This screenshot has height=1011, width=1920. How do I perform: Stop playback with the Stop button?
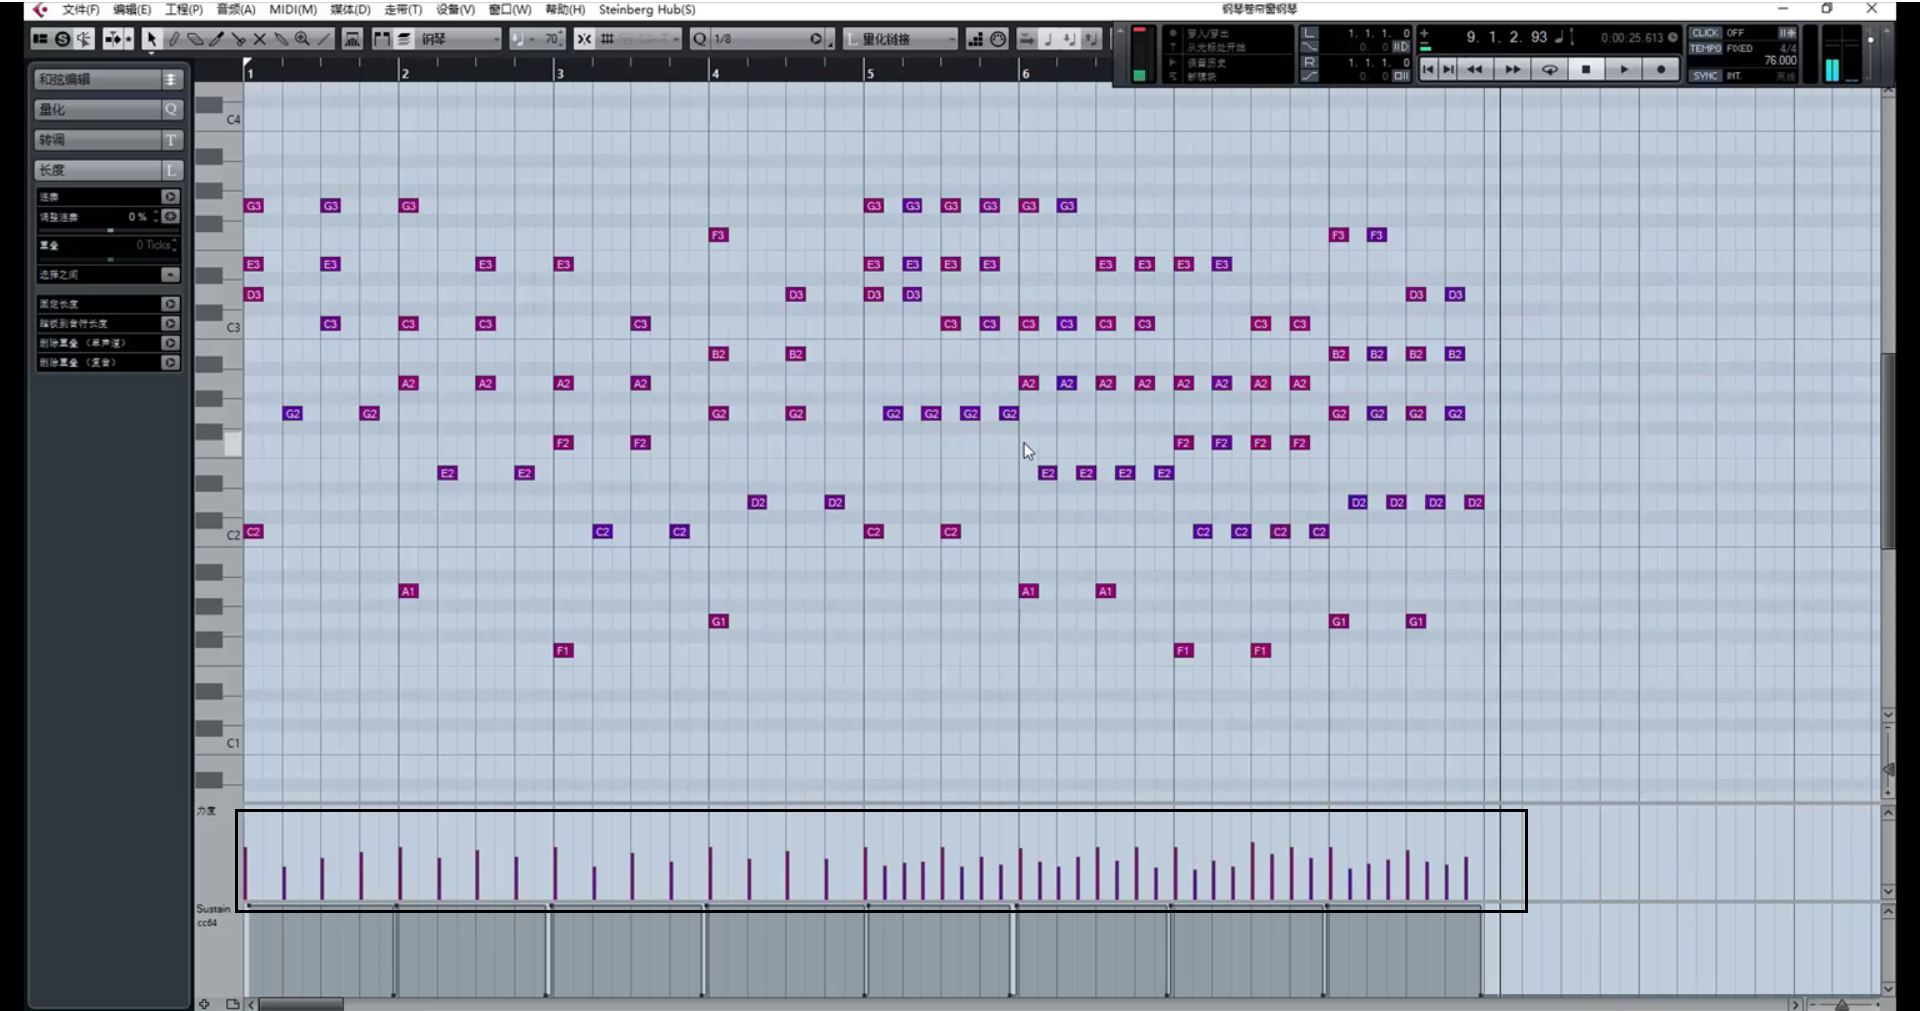tap(1586, 69)
